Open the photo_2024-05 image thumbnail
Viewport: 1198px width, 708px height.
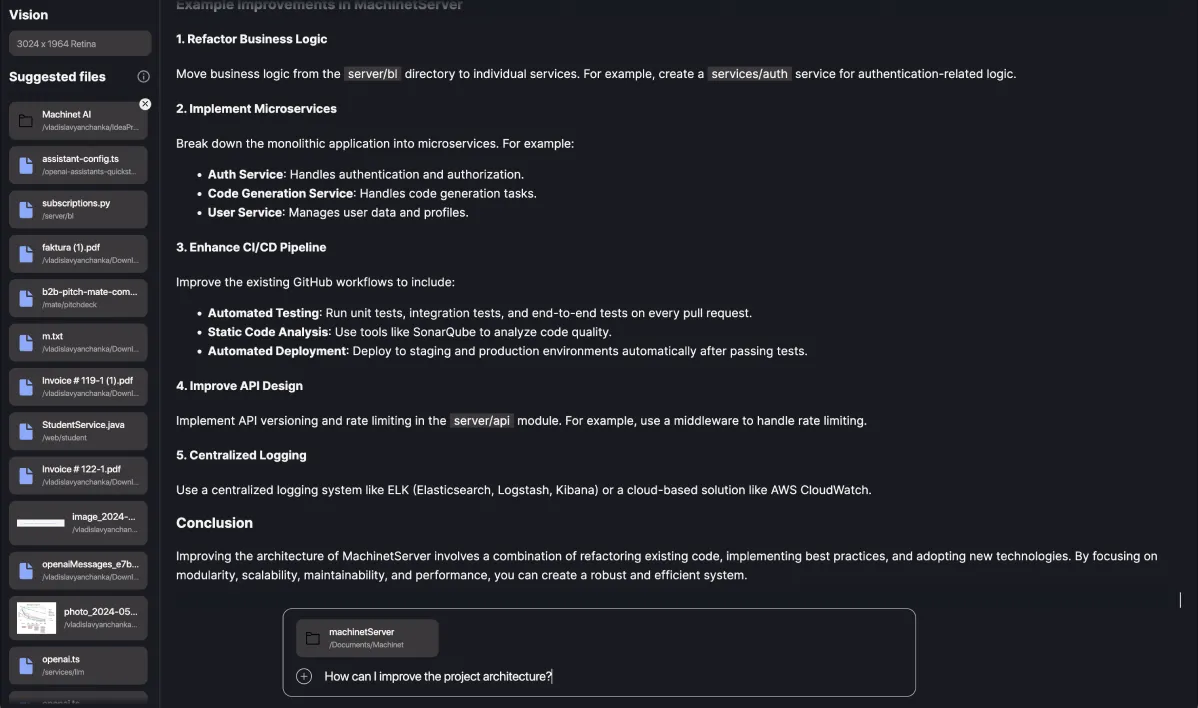[36, 619]
